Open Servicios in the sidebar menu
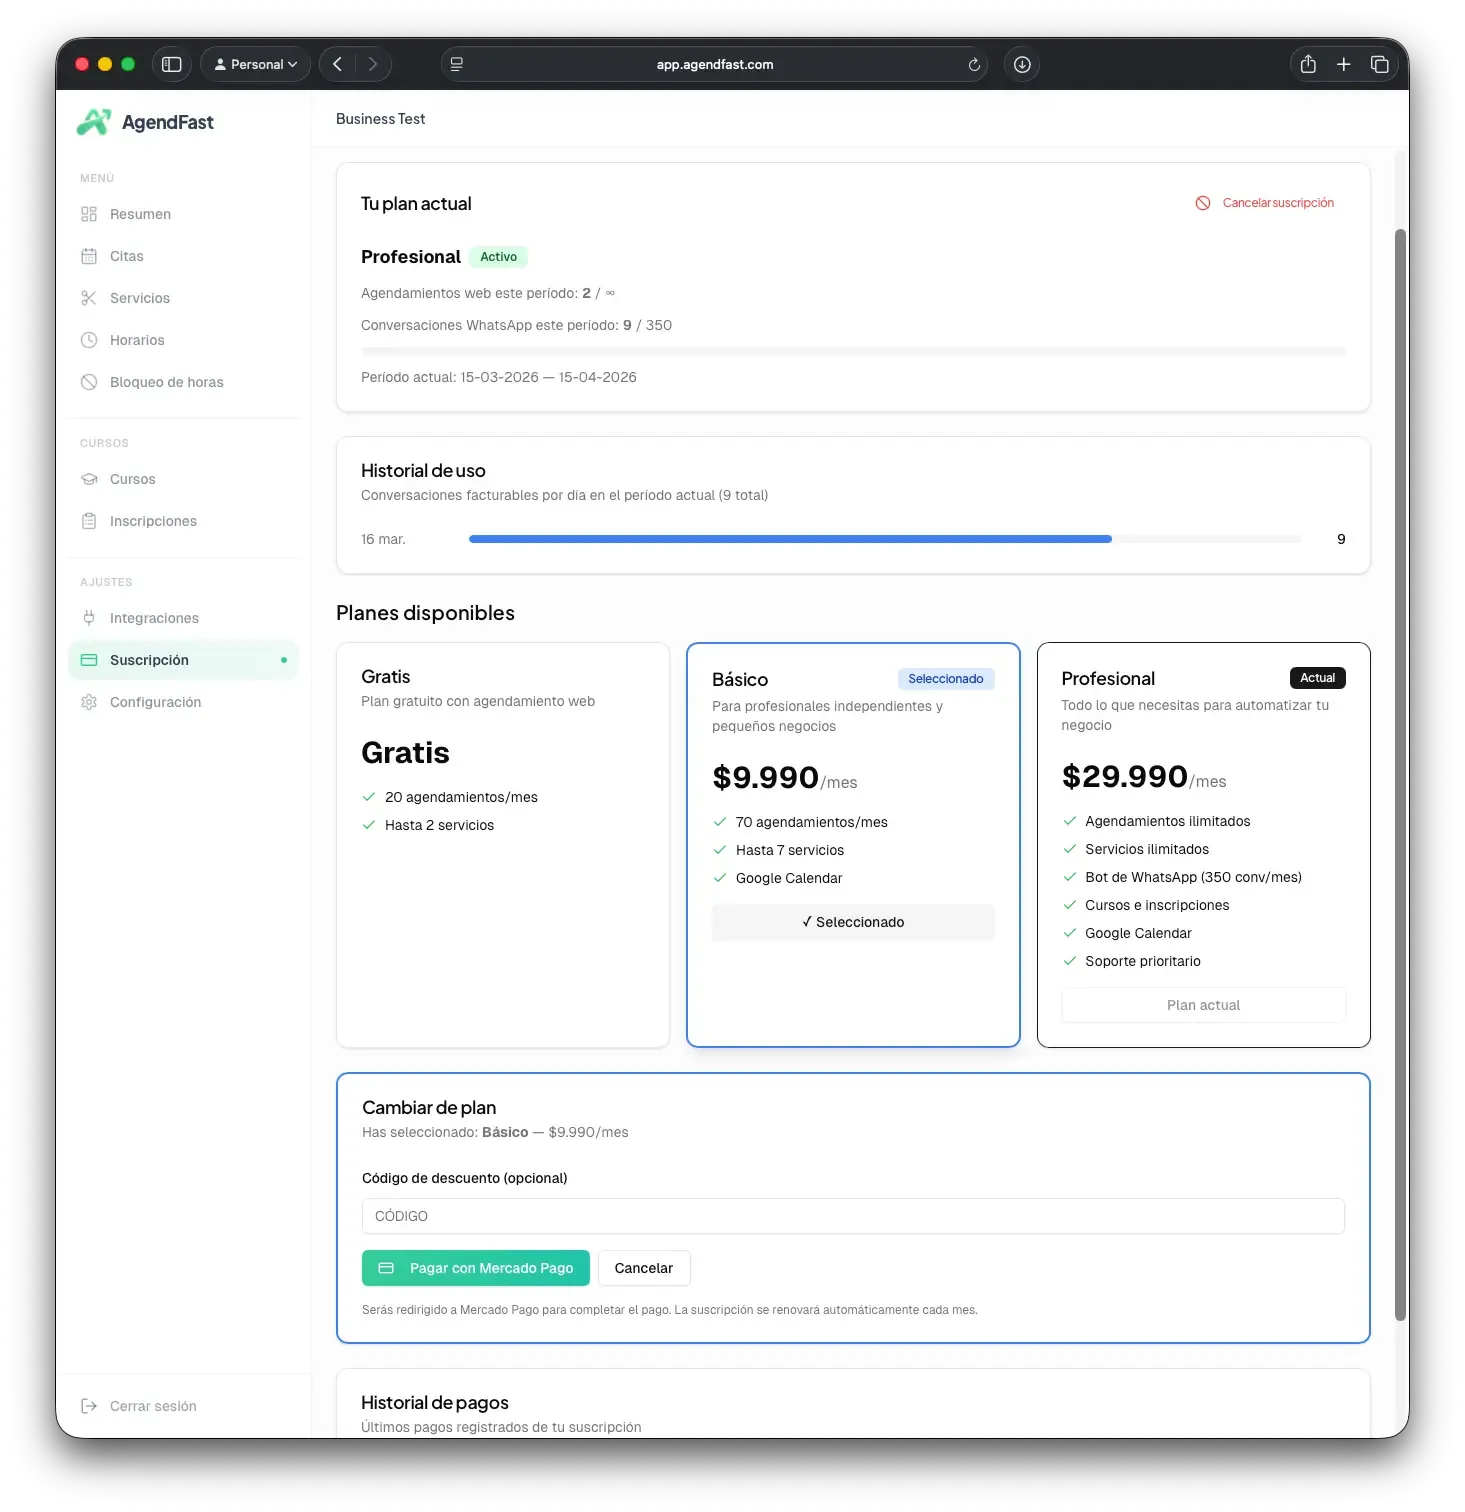1465x1512 pixels. click(184, 298)
